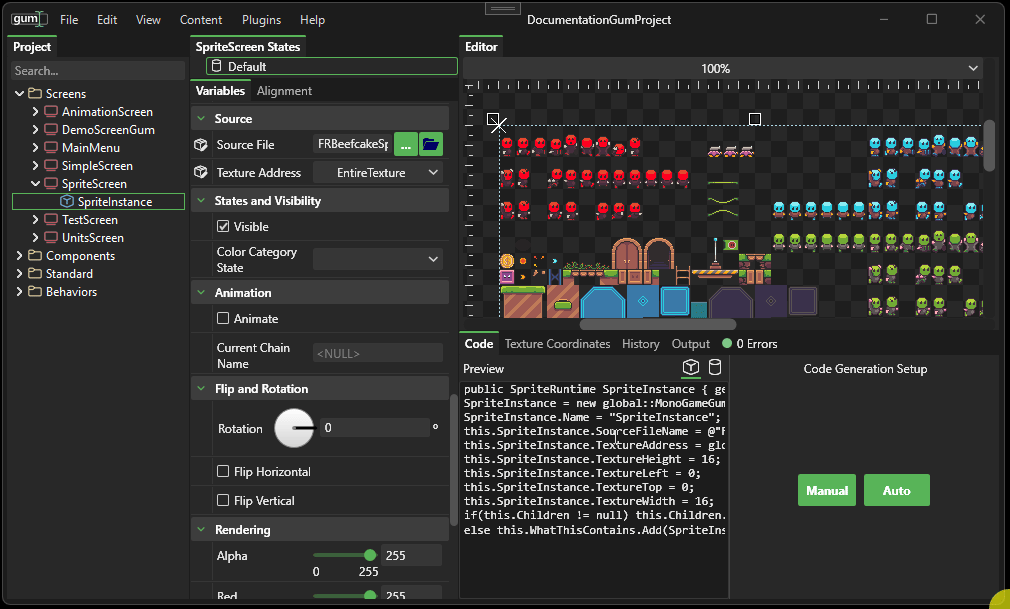This screenshot has height=609, width=1010.
Task: Select the cube icon in Code Preview
Action: coord(690,368)
